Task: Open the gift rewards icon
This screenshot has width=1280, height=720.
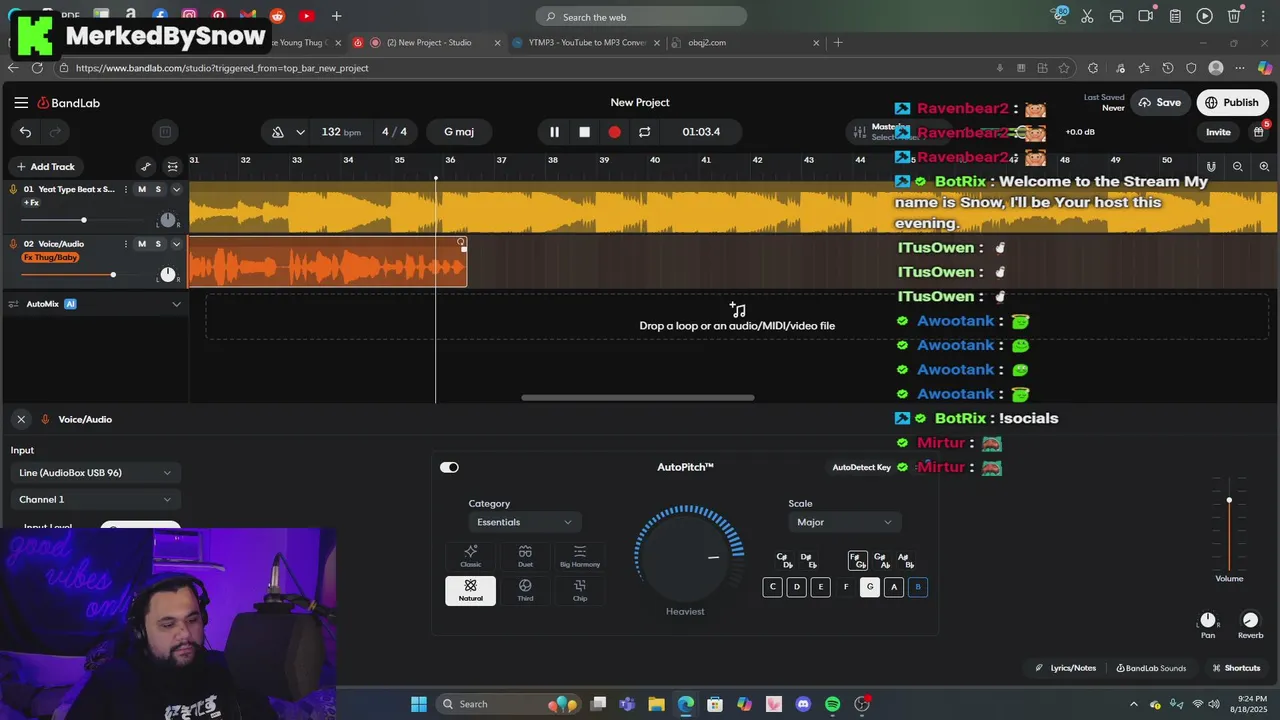Action: click(1259, 132)
